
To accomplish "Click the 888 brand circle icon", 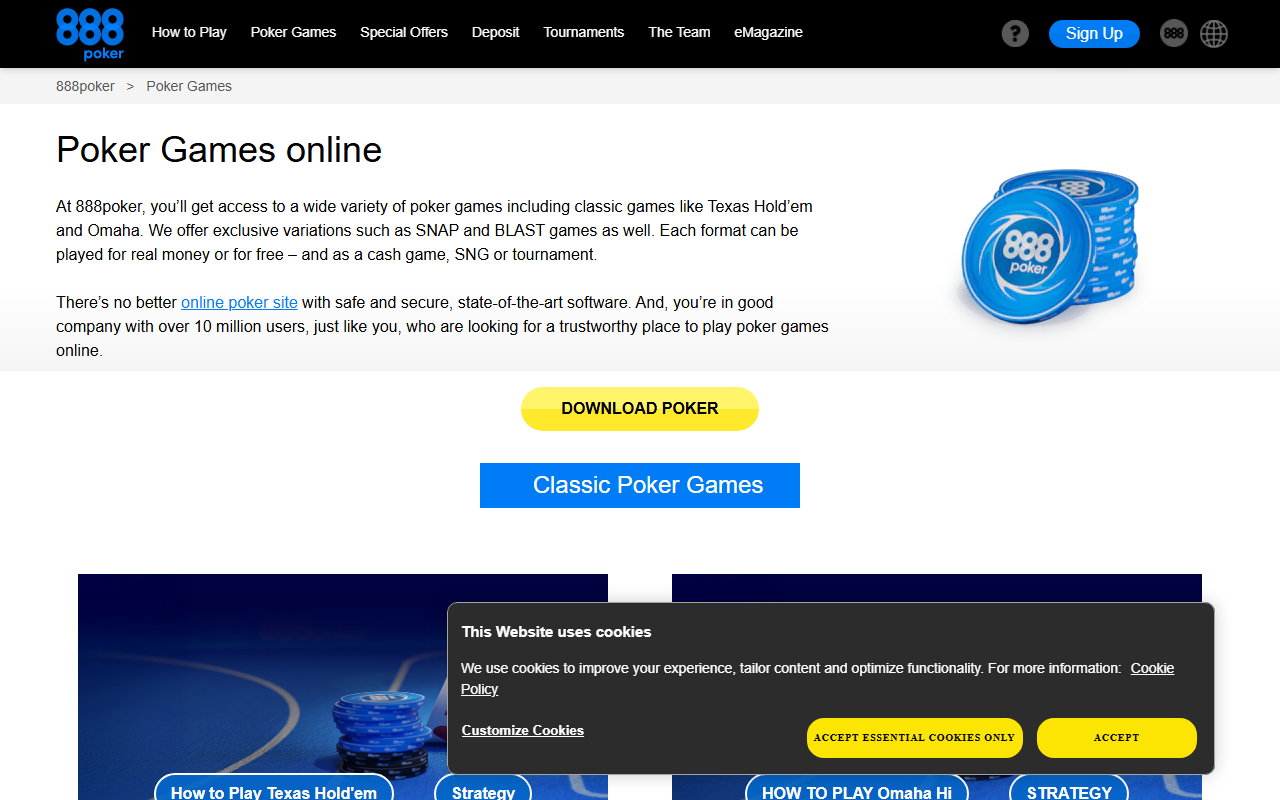I will 1174,33.
